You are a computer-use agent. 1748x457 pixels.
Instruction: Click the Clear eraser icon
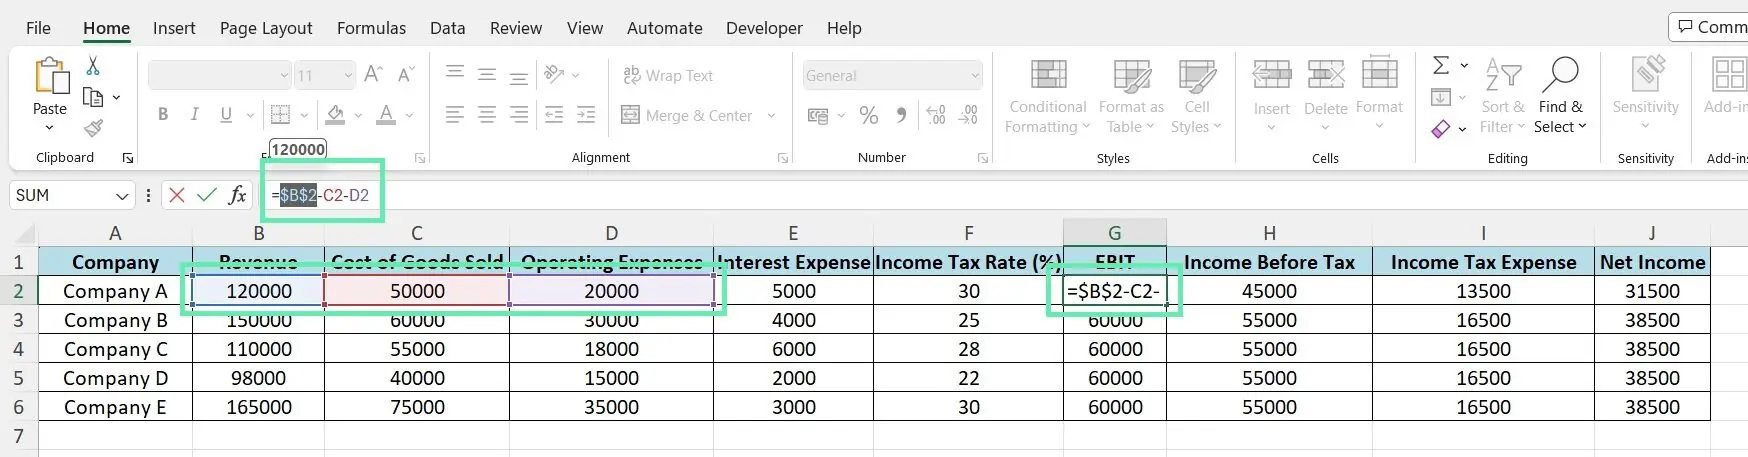coord(1441,129)
